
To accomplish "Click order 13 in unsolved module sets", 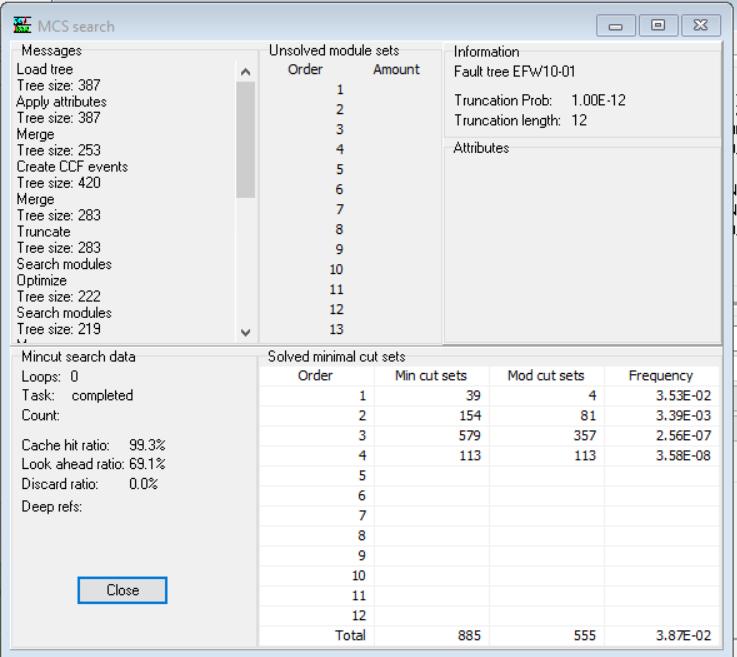I will coord(337,329).
